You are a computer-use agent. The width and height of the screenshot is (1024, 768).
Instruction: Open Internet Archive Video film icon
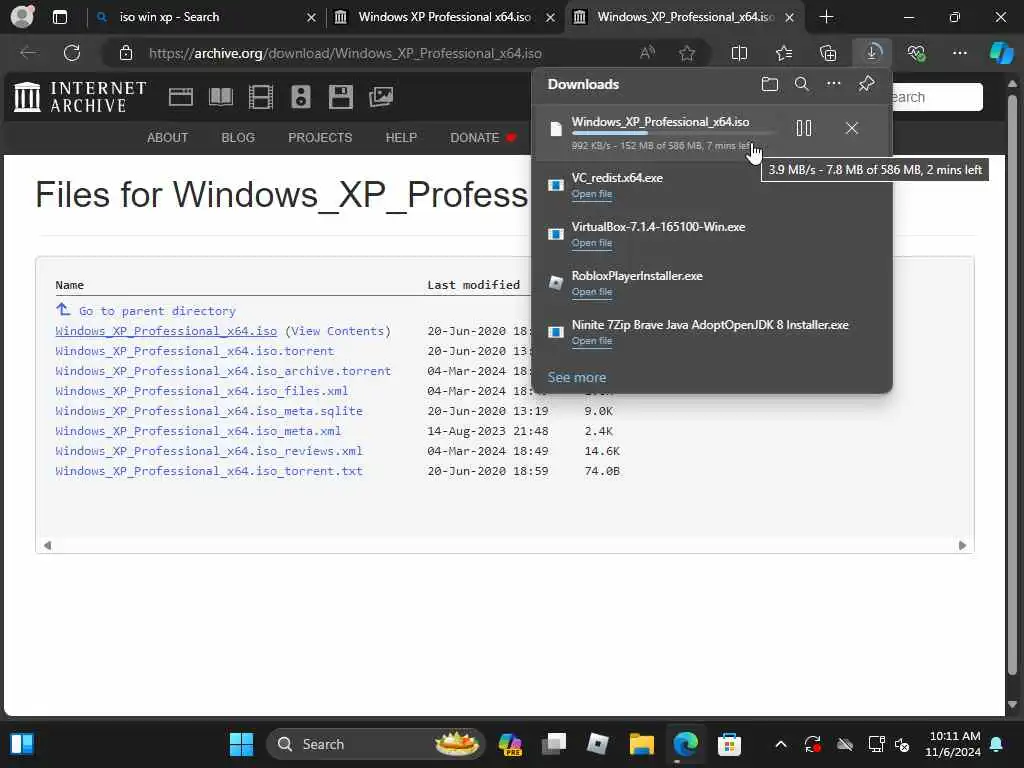[261, 97]
